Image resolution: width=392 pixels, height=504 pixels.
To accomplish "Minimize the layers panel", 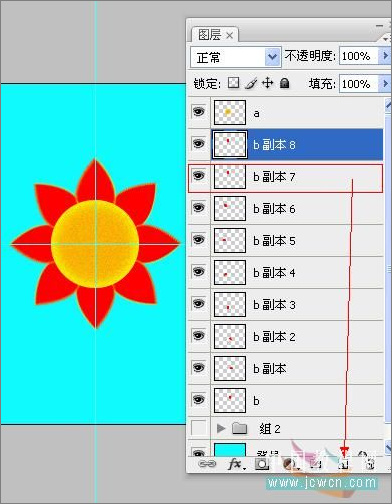I will (379, 26).
